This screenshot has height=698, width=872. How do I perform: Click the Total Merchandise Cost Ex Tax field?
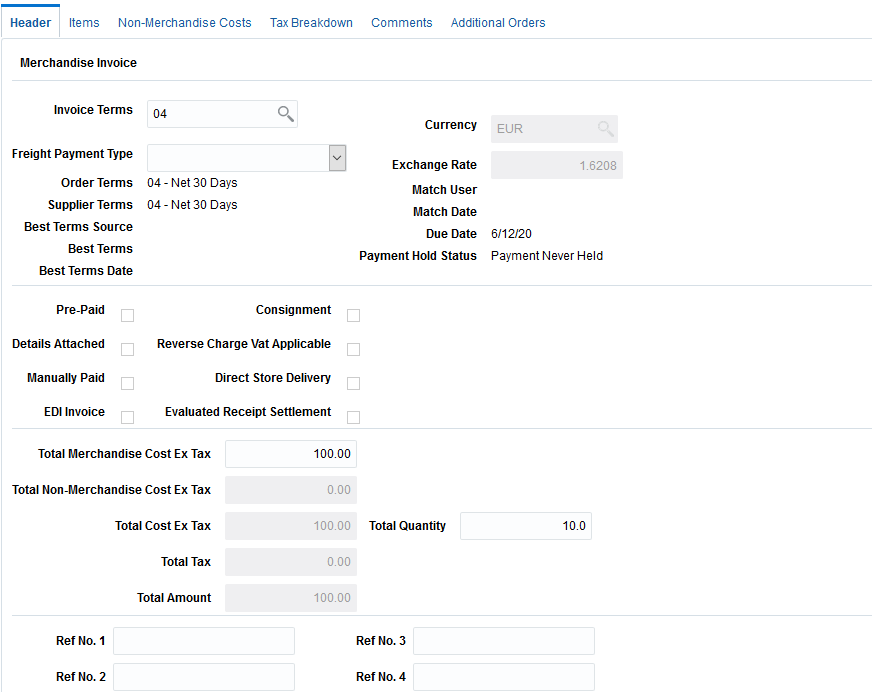(290, 453)
